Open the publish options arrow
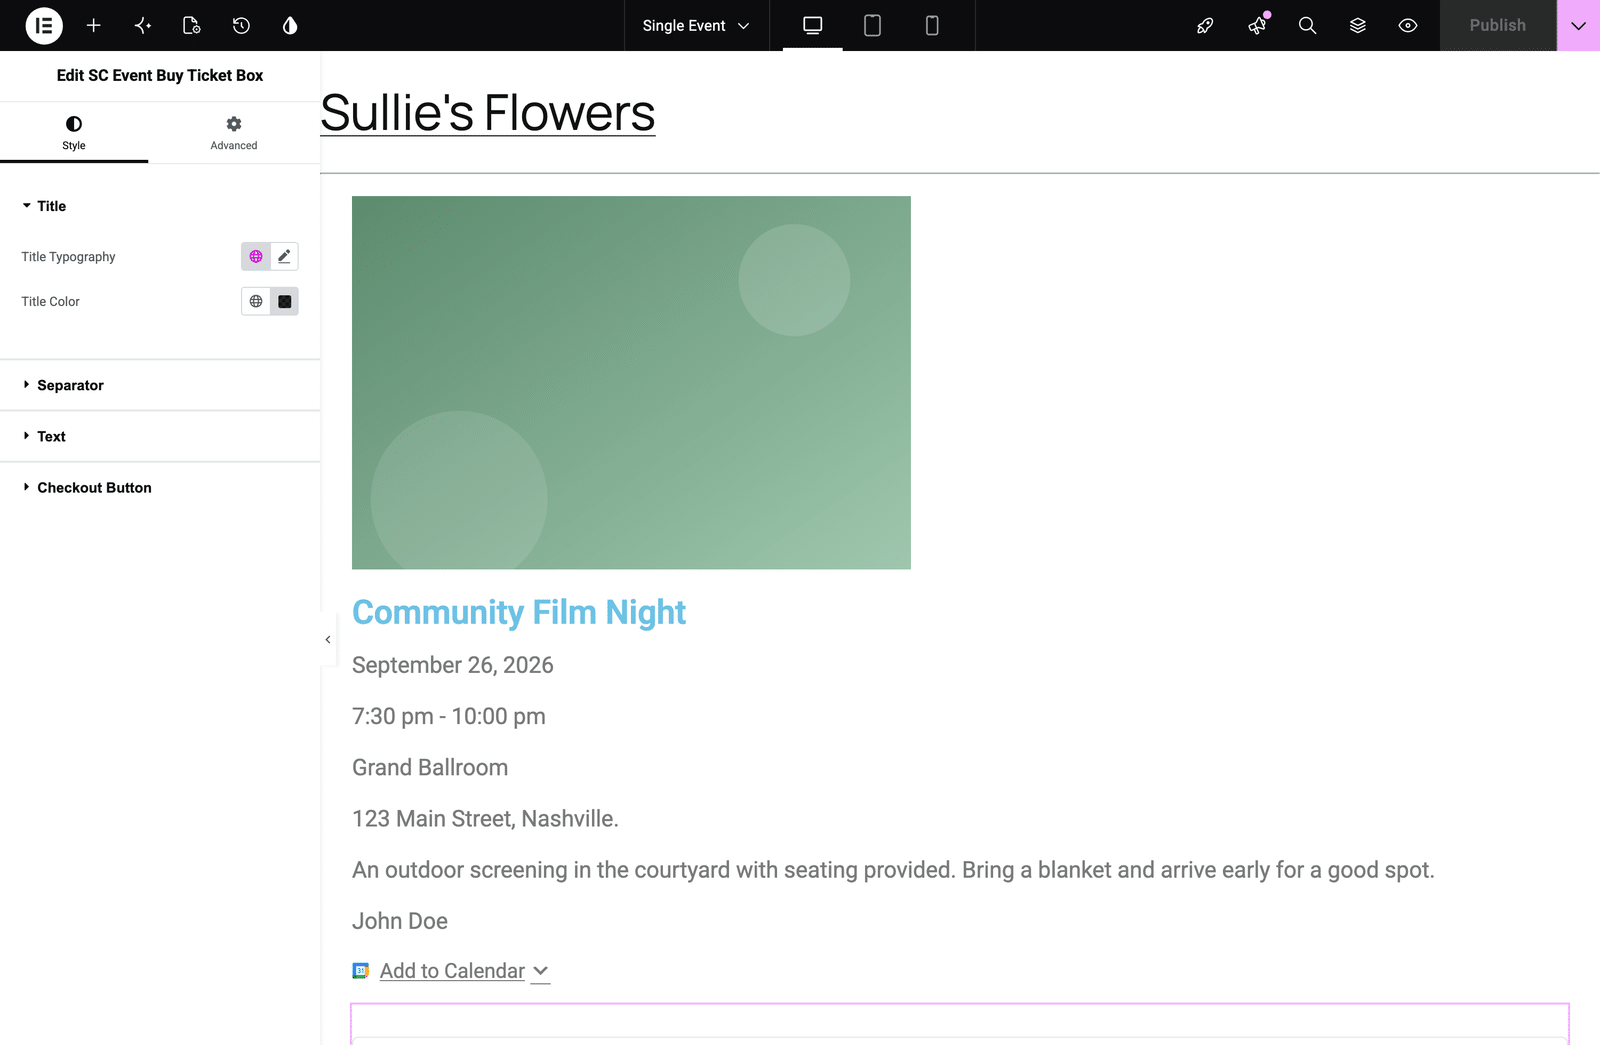Image resolution: width=1600 pixels, height=1045 pixels. [1579, 25]
